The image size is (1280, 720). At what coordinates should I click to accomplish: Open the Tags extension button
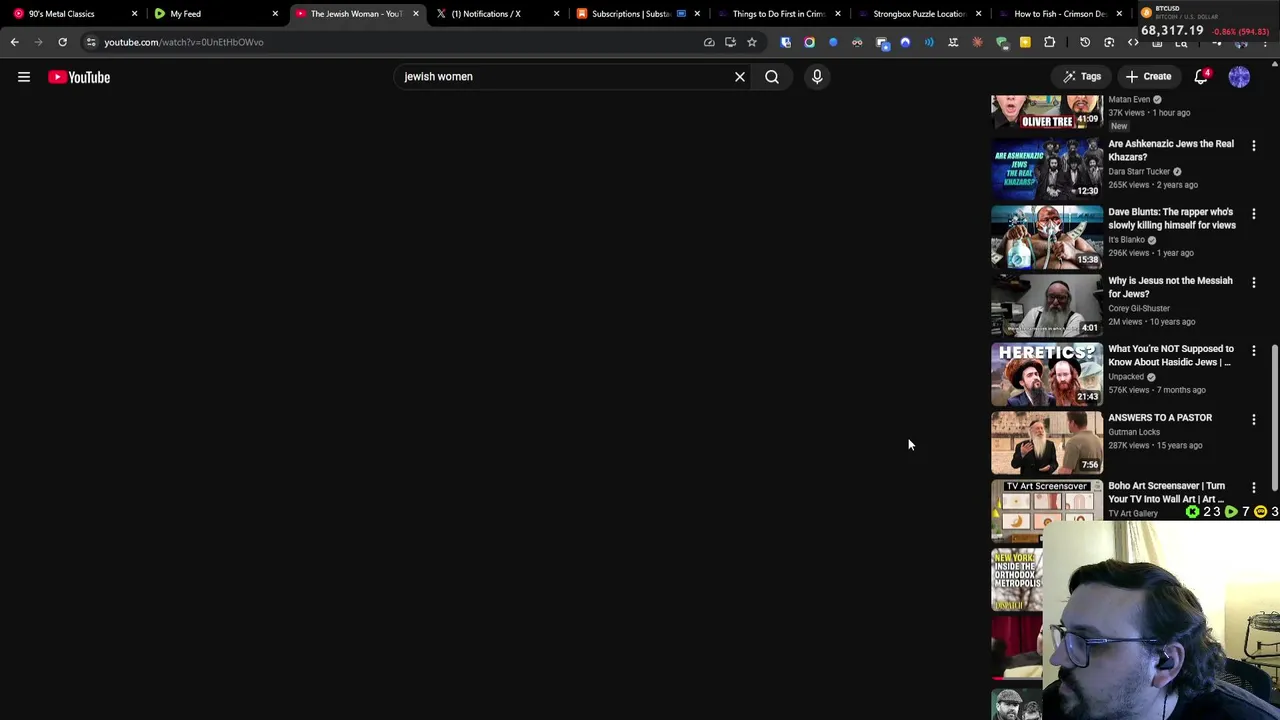point(1082,77)
